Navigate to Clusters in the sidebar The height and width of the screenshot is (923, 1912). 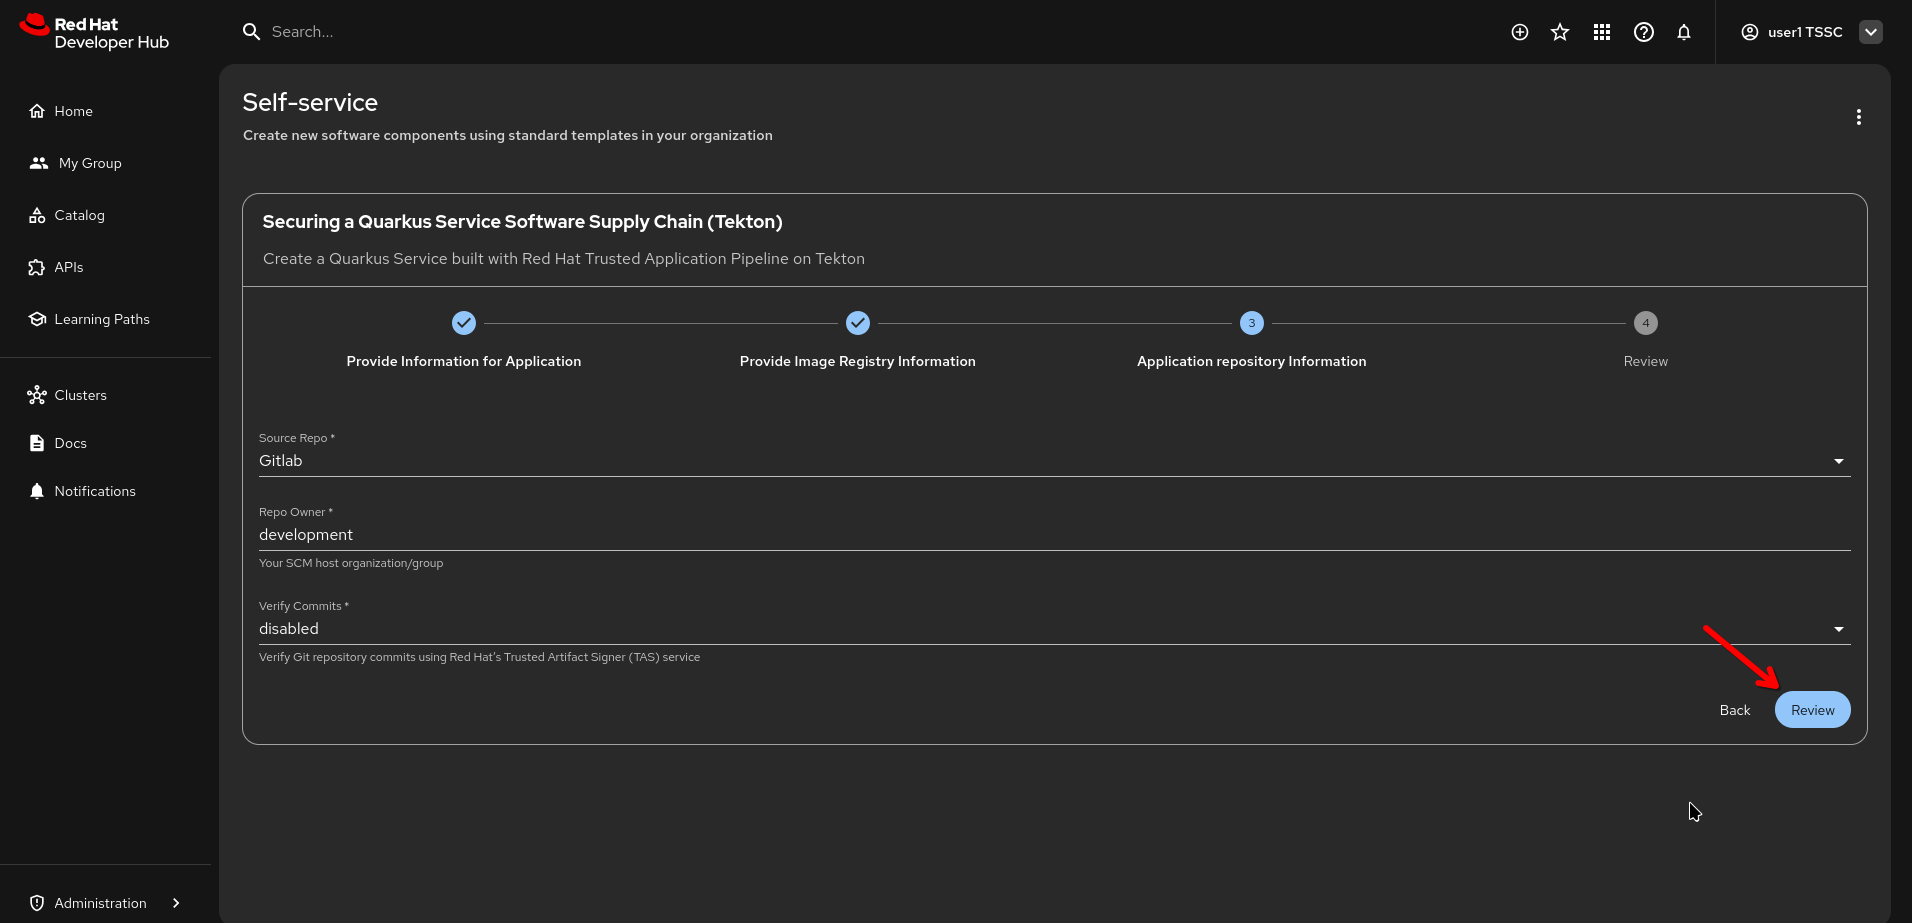coord(80,395)
